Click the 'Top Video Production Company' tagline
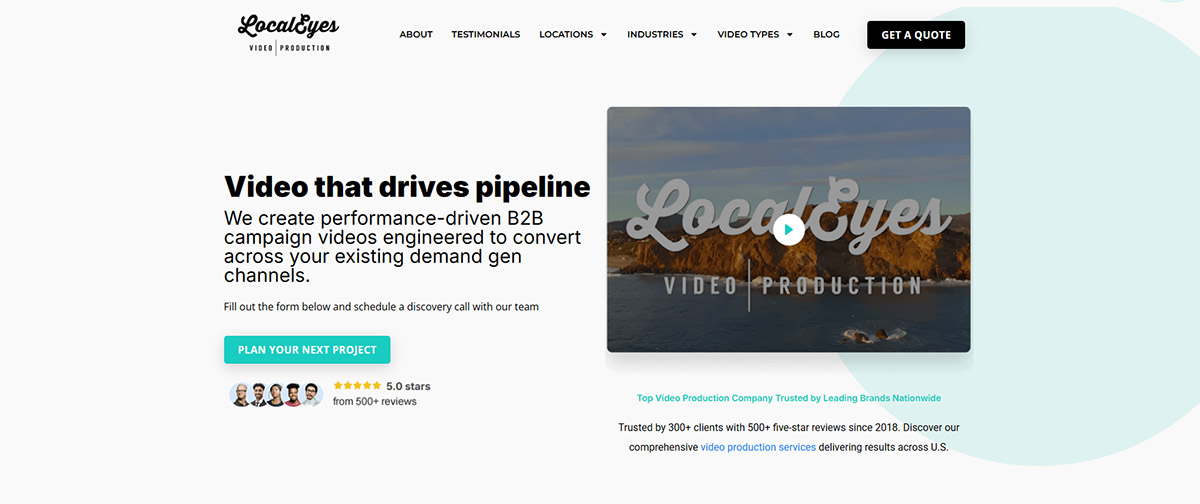Viewport: 1200px width, 504px height. pos(789,398)
